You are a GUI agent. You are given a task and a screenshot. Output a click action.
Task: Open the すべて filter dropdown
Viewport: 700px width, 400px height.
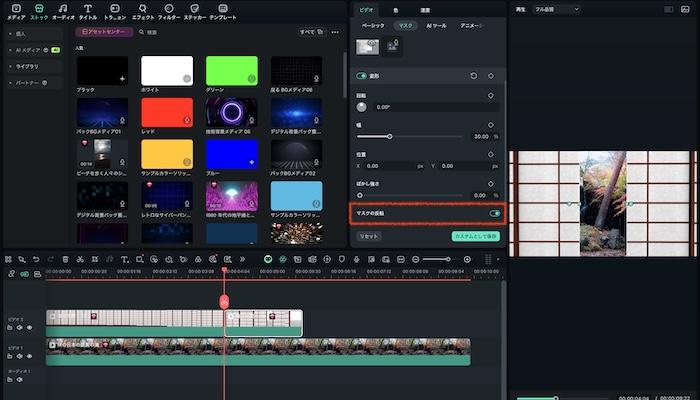(x=309, y=32)
